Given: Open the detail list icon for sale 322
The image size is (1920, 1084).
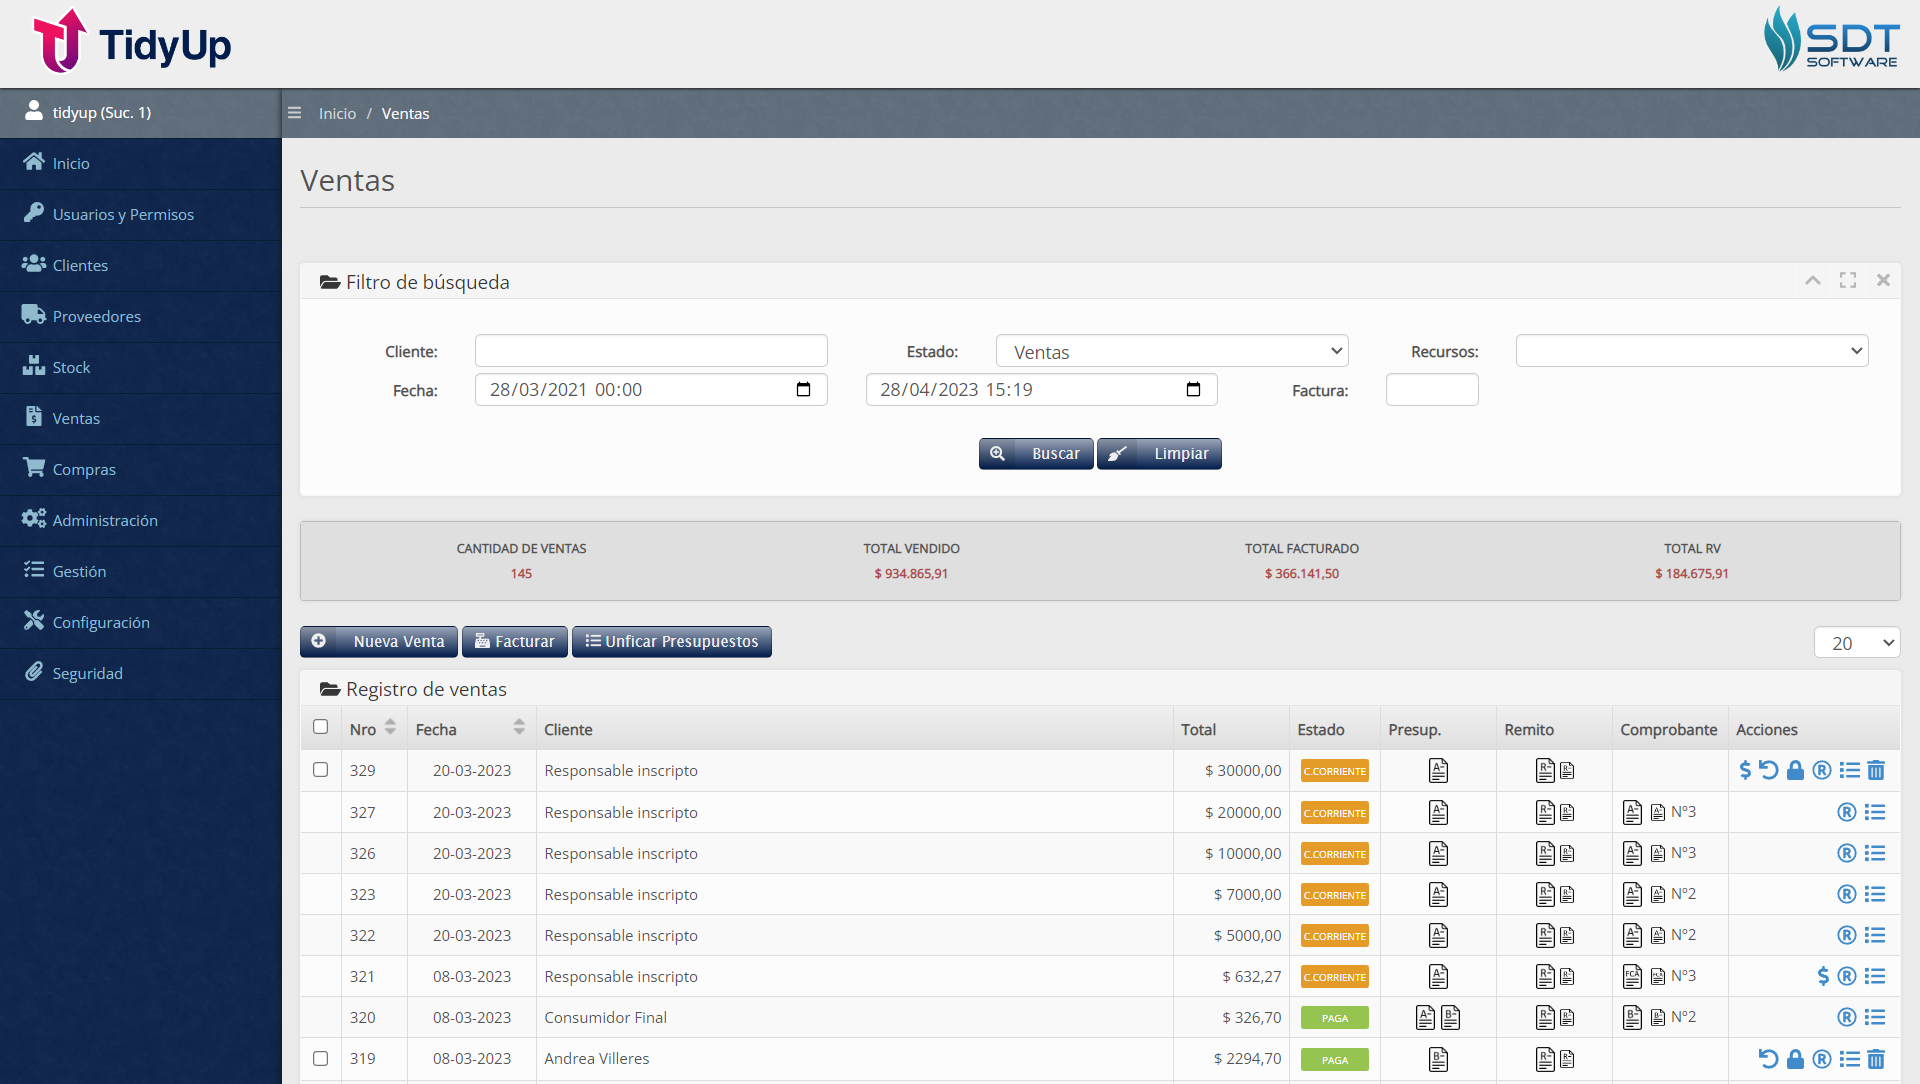Looking at the screenshot, I should (x=1875, y=935).
